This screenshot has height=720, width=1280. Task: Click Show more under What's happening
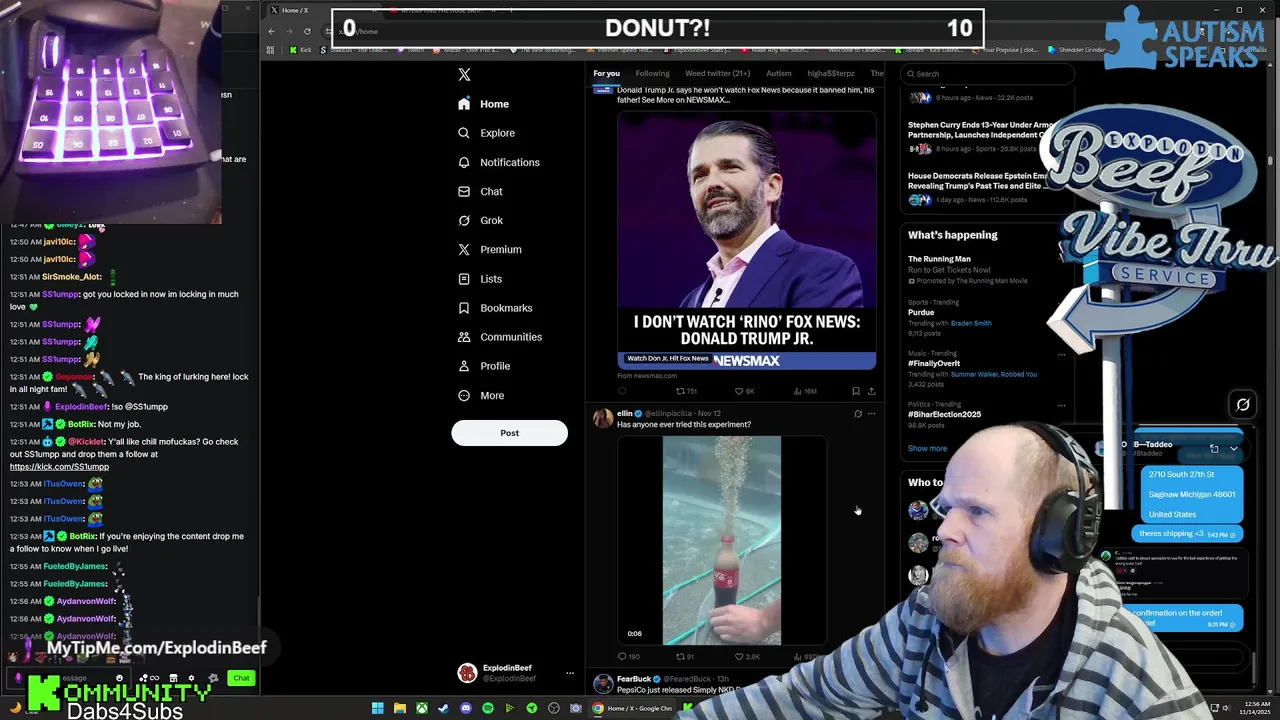coord(927,448)
